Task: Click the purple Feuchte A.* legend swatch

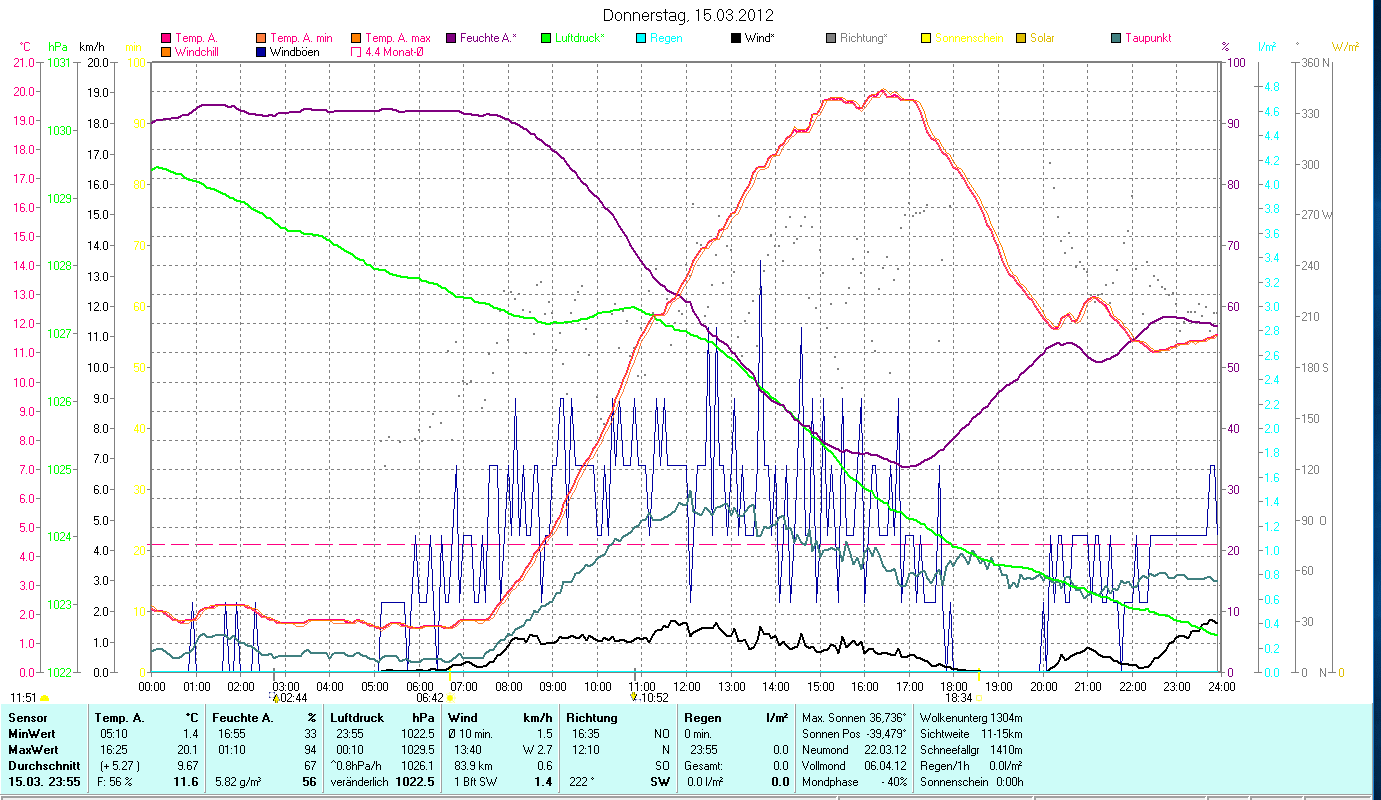Action: click(x=449, y=38)
